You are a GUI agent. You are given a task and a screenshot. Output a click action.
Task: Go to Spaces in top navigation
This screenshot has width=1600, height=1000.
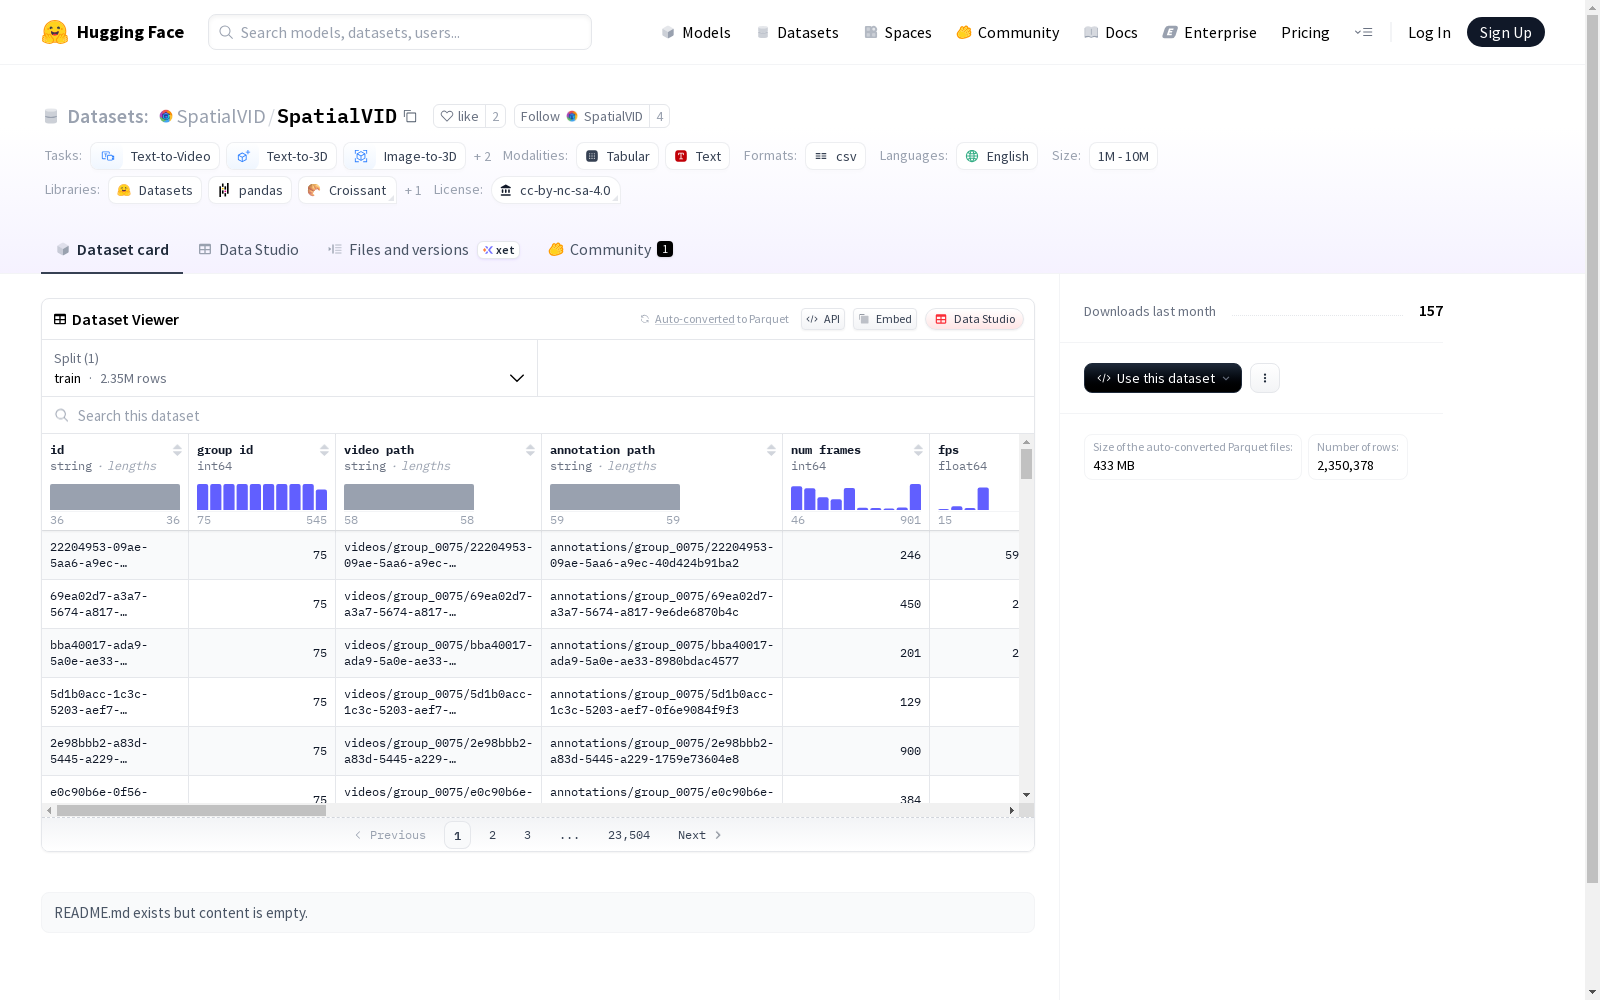[x=897, y=32]
